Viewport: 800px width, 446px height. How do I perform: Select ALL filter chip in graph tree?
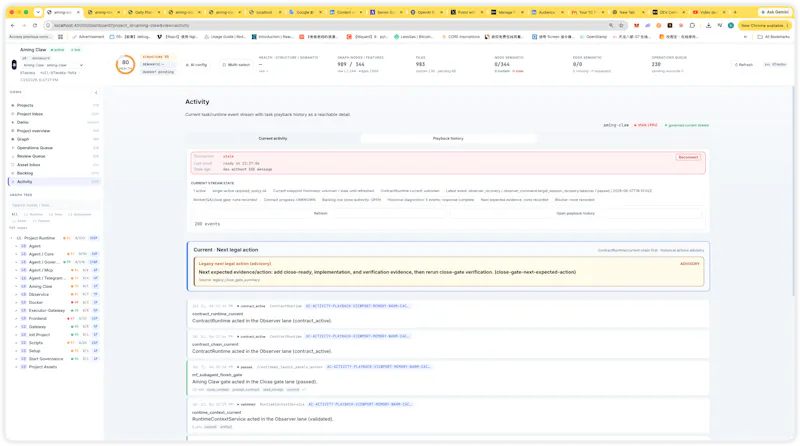[14, 214]
